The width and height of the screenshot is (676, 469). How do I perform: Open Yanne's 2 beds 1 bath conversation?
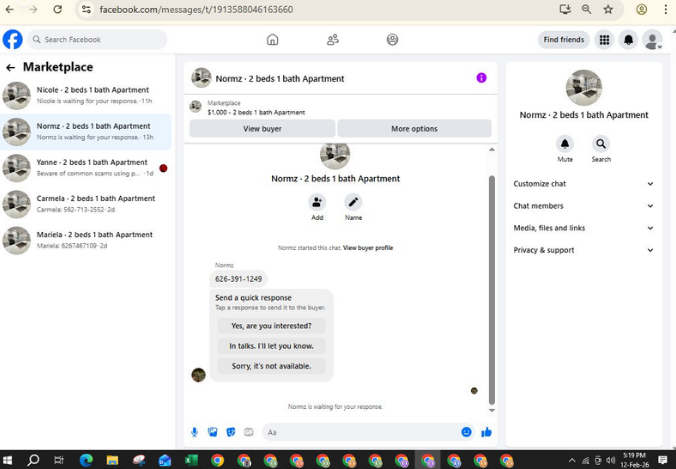(x=86, y=168)
